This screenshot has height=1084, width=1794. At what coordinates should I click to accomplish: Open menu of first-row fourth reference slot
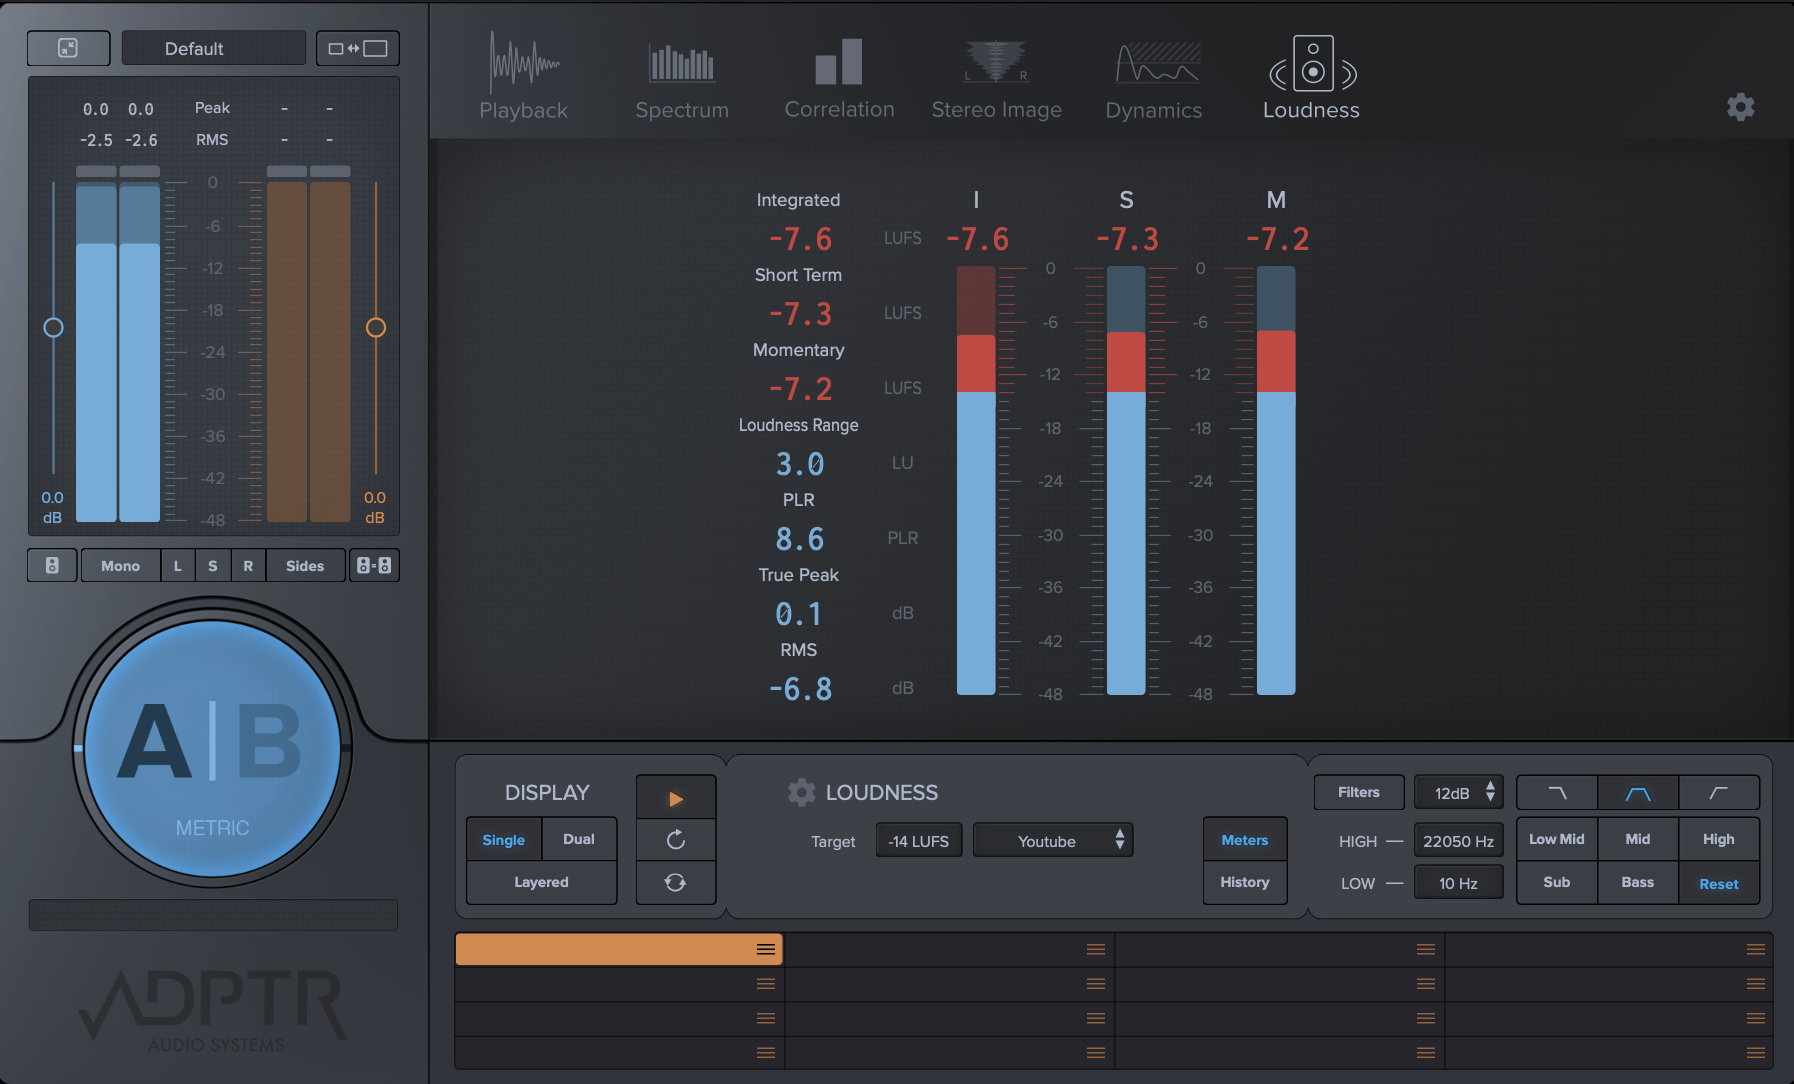1756,949
